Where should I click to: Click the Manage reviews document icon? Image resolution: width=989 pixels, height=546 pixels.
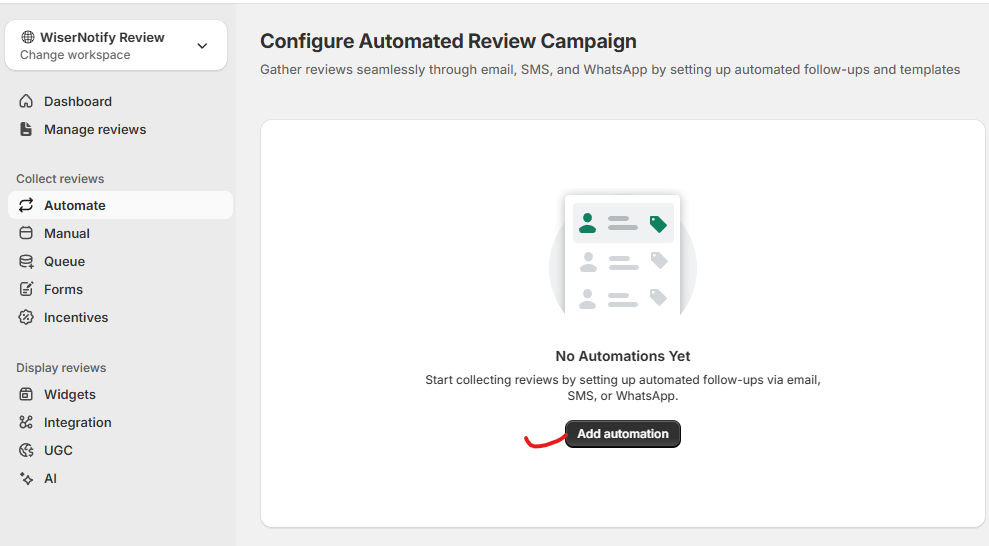click(27, 129)
